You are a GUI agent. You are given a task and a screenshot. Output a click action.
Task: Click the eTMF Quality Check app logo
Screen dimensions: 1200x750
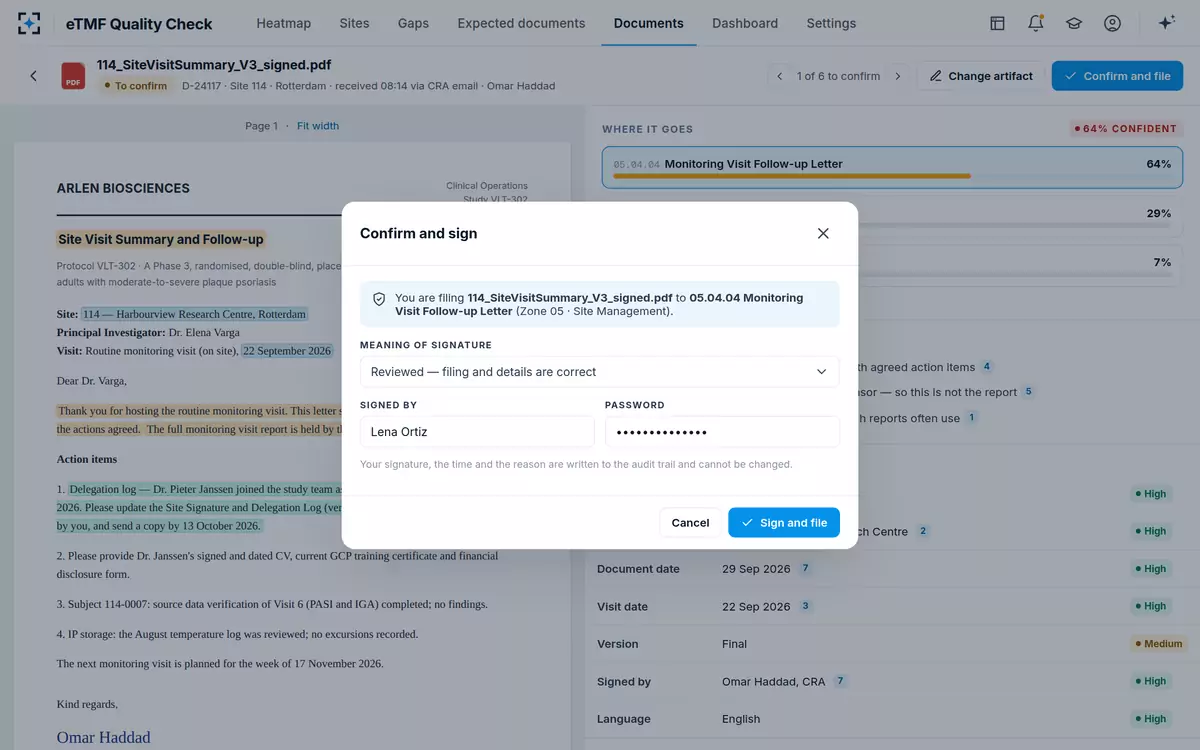point(29,23)
